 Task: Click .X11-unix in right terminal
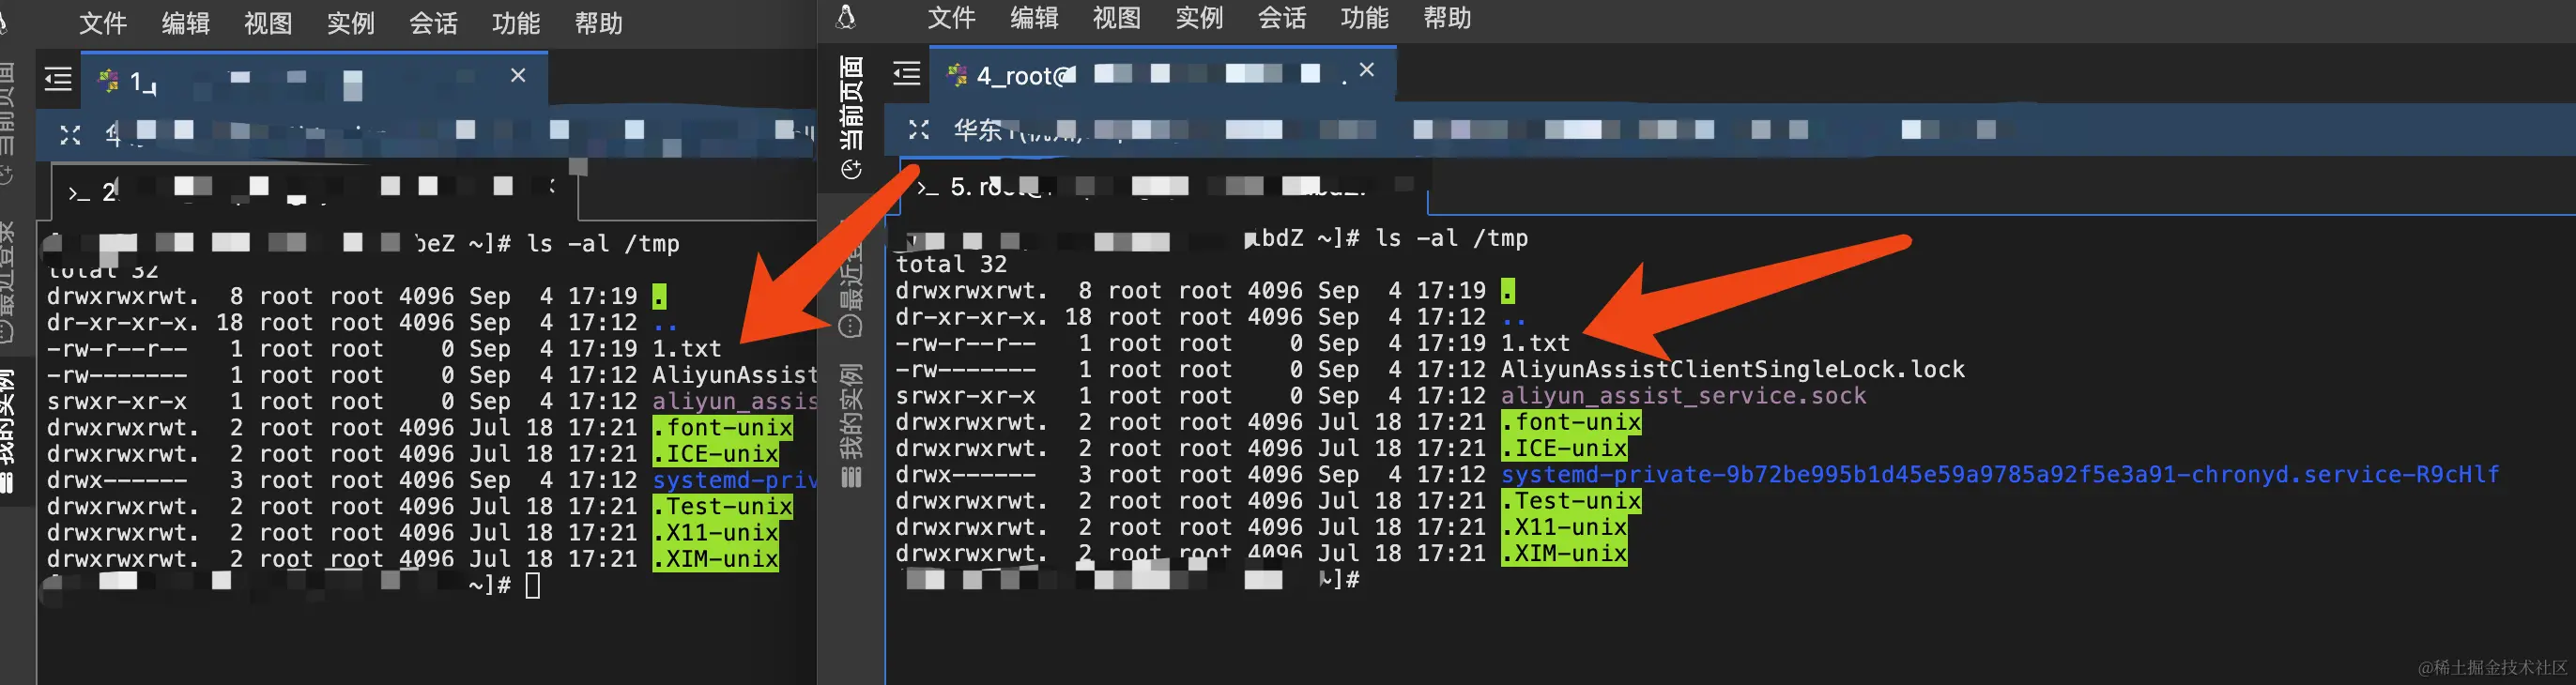(1564, 527)
